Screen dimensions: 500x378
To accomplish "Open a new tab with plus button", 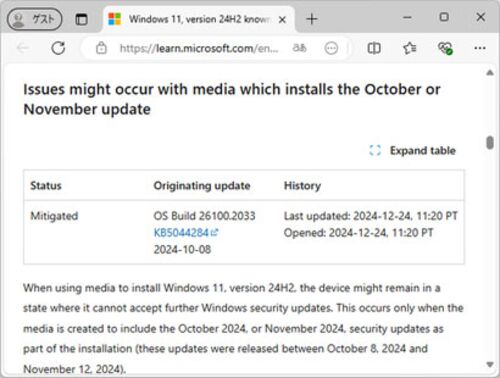I will (312, 19).
